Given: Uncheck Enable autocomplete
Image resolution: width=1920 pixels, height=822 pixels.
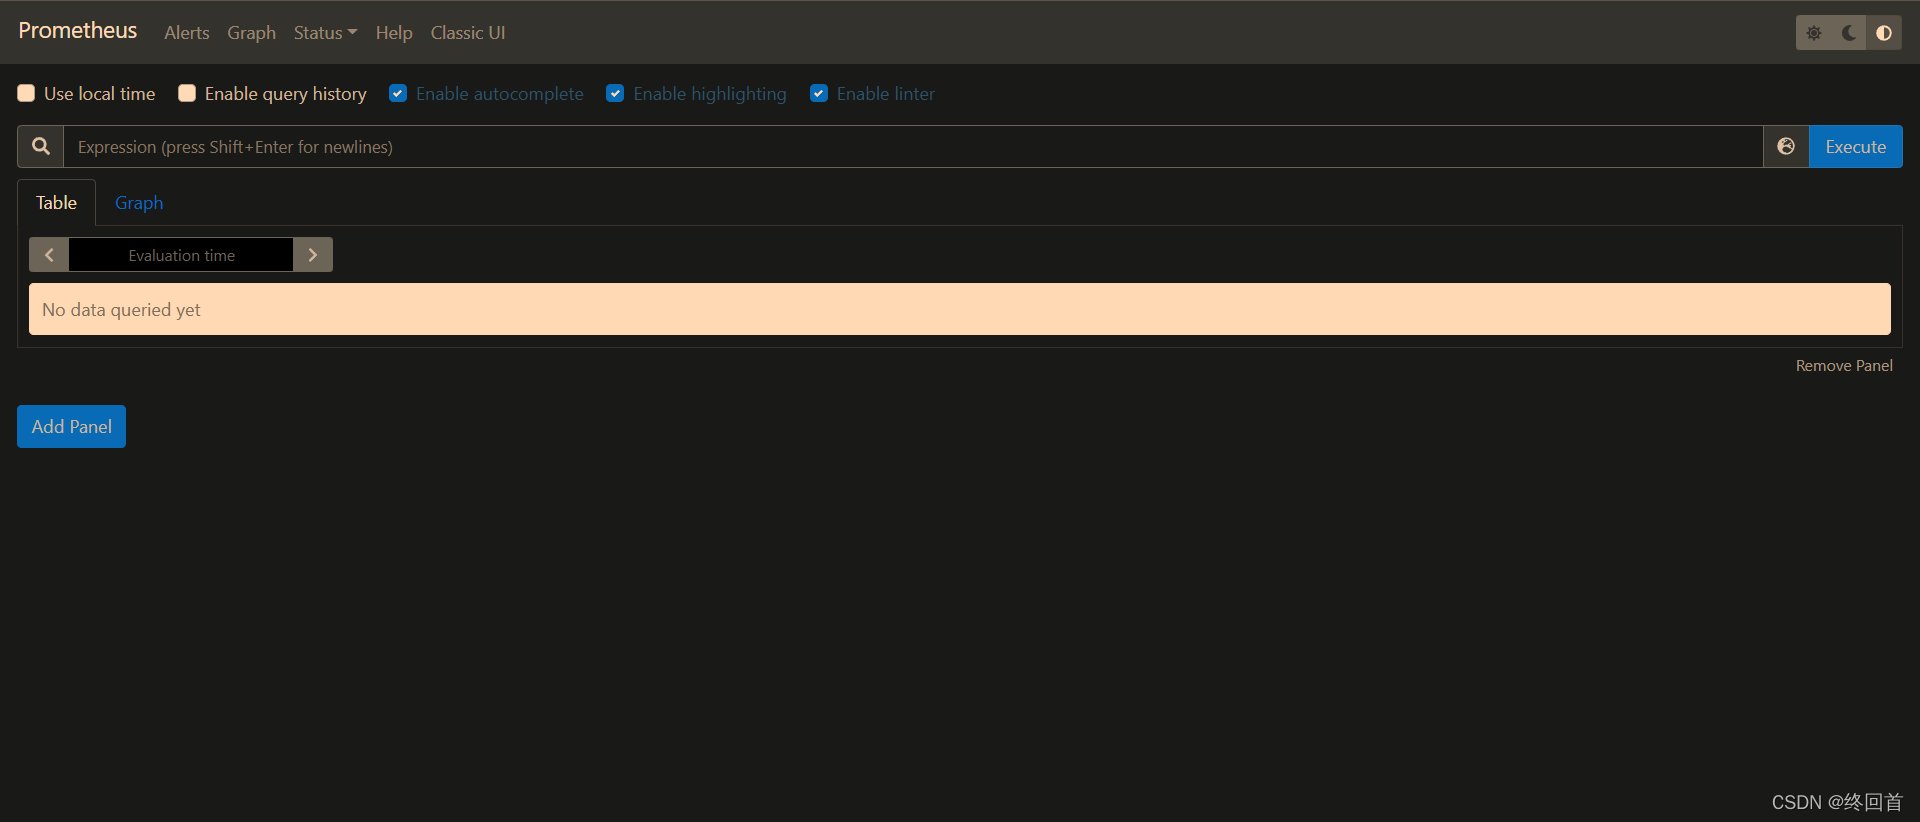Looking at the screenshot, I should click(x=398, y=93).
